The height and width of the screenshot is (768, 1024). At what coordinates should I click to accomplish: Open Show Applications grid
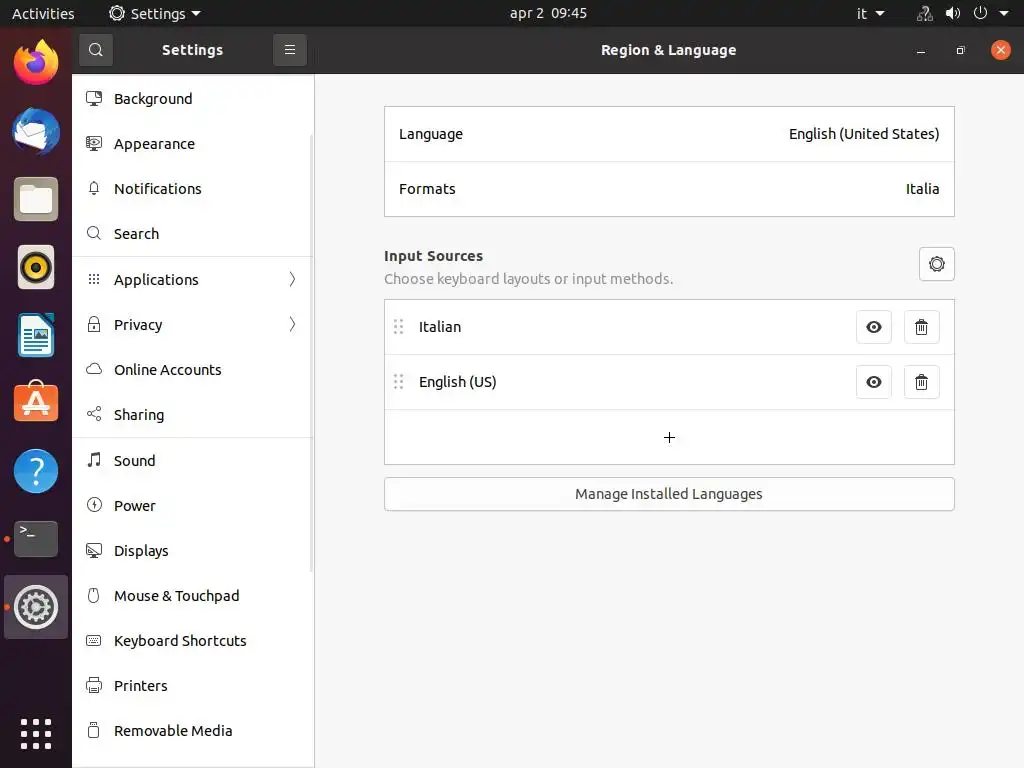coord(36,733)
